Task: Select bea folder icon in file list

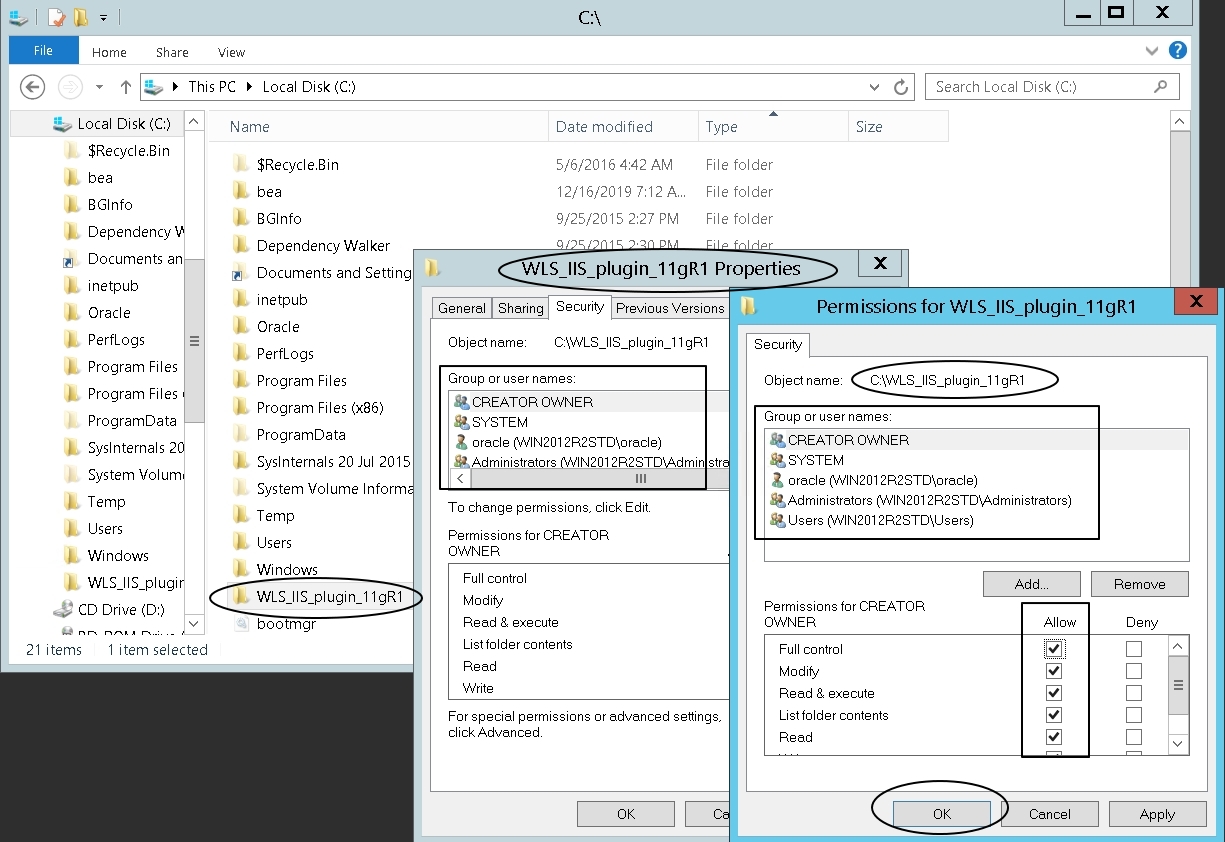Action: click(x=241, y=191)
